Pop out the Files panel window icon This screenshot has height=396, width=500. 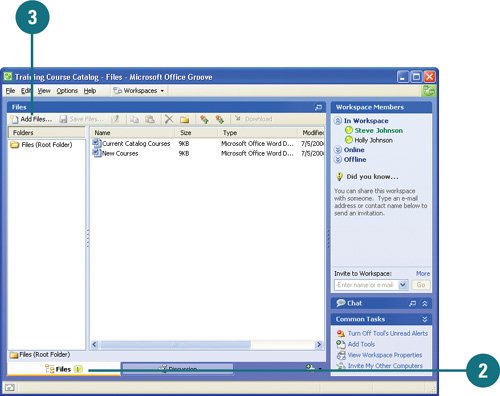[x=319, y=107]
